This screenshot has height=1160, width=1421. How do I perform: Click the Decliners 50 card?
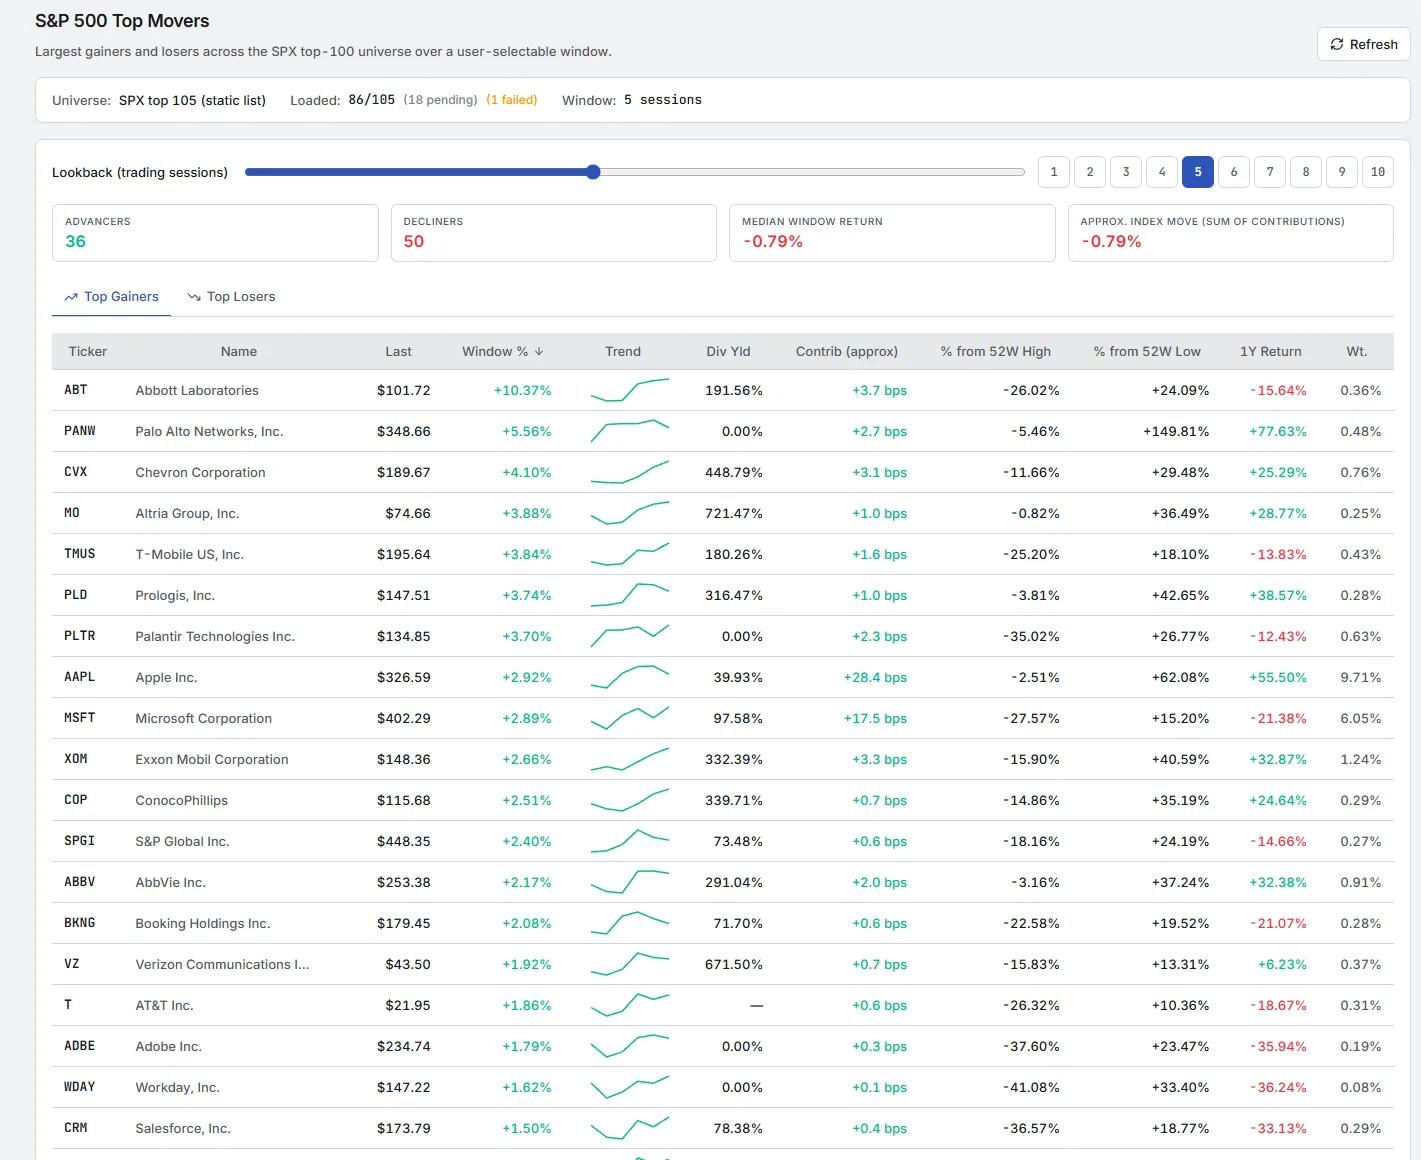click(x=554, y=233)
